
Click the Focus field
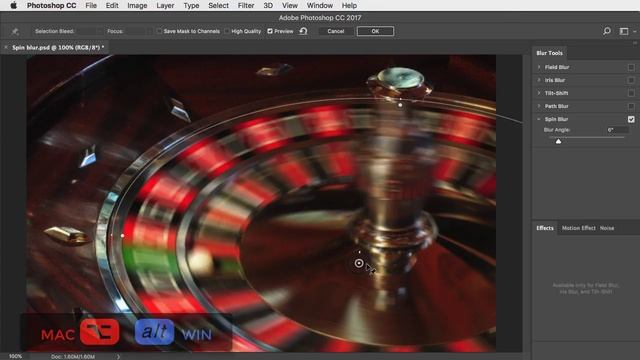(135, 31)
